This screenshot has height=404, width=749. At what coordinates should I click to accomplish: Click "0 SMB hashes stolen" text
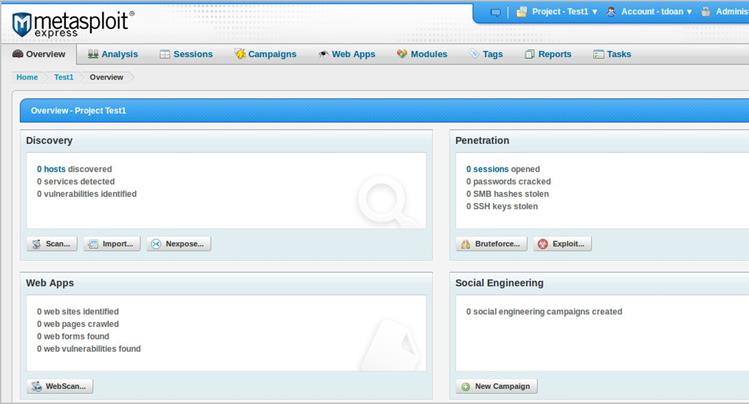coord(507,194)
